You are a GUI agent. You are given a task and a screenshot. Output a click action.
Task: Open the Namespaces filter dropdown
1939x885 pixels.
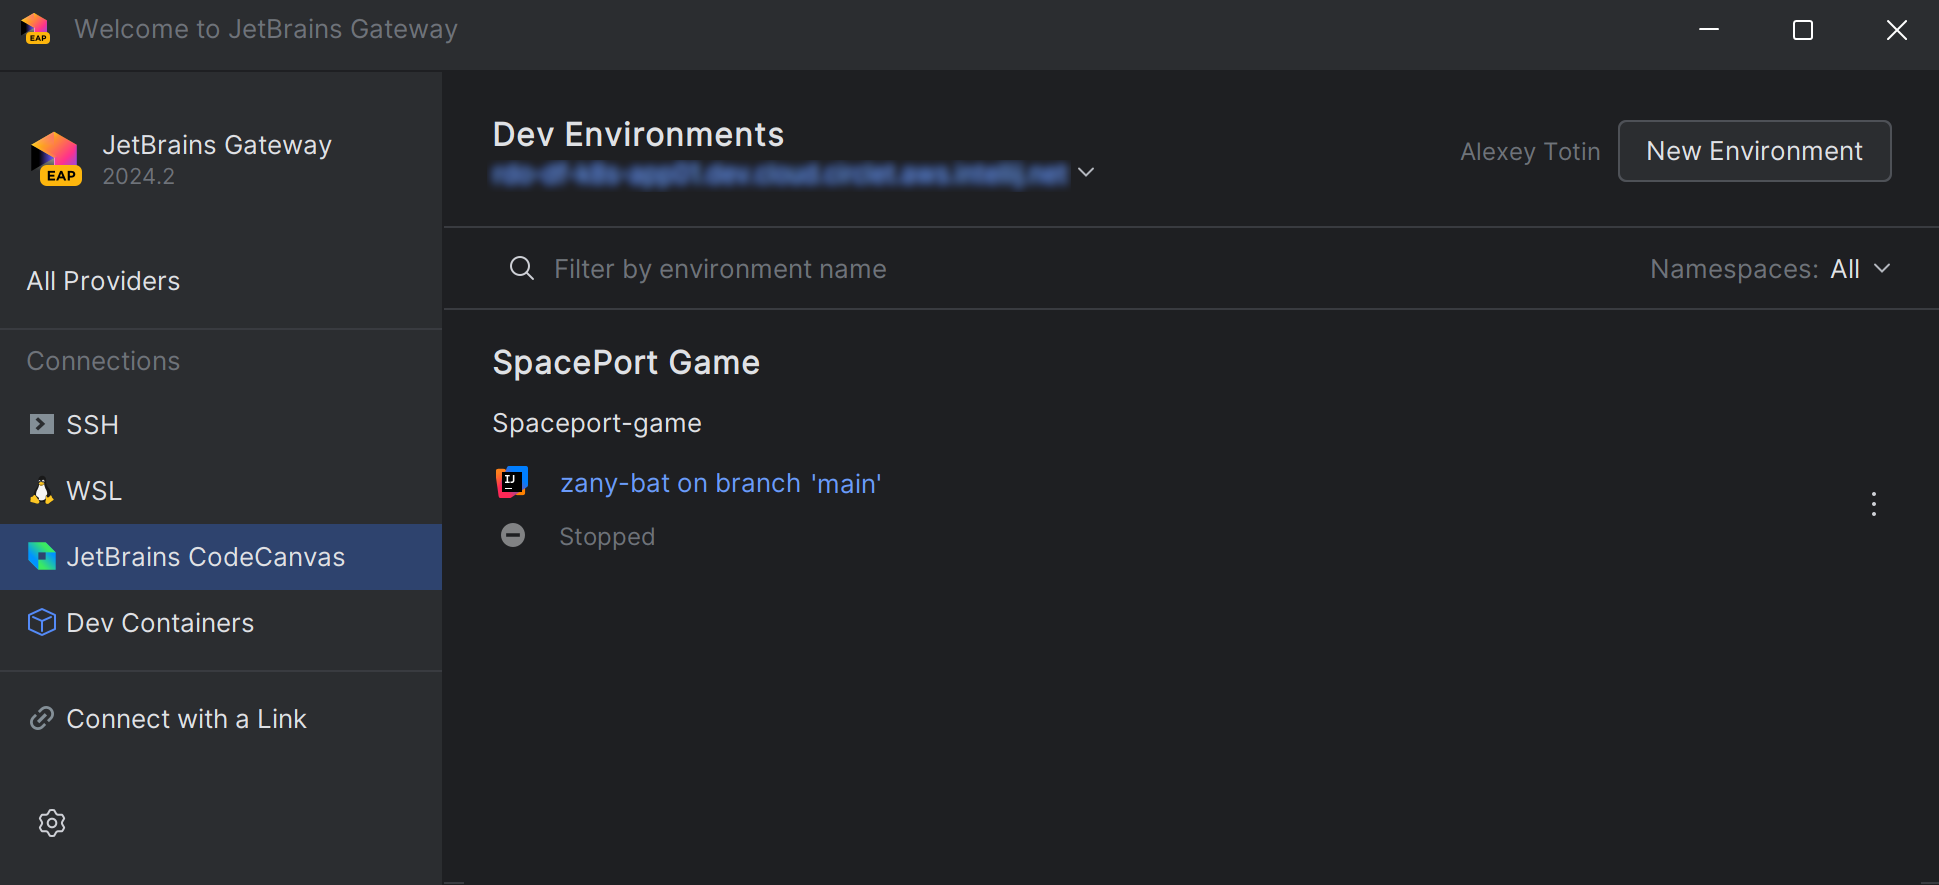(1860, 269)
